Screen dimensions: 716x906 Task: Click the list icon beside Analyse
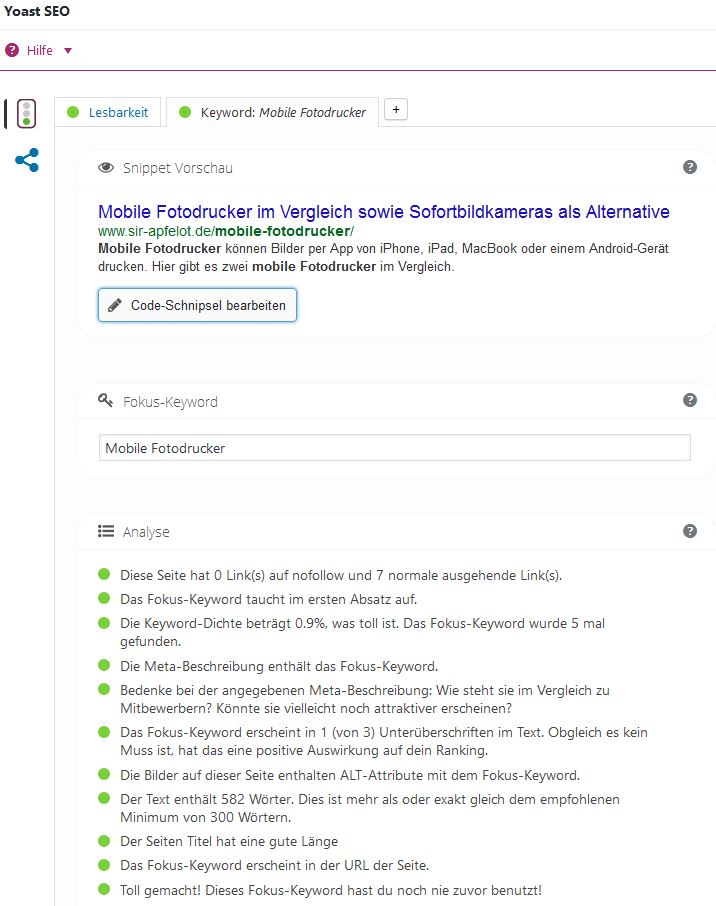tap(106, 532)
